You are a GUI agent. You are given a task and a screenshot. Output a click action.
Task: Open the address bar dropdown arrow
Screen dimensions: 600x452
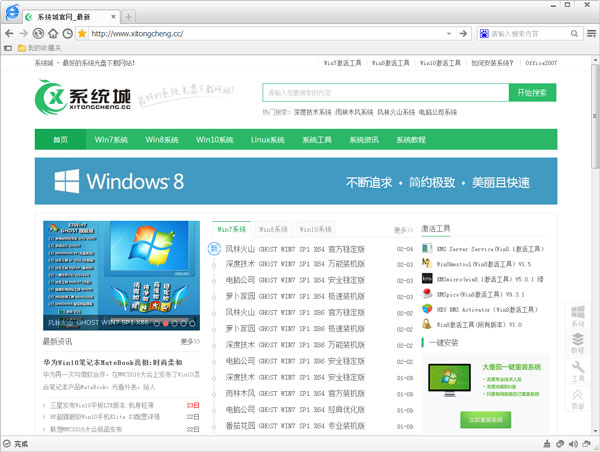tap(449, 34)
